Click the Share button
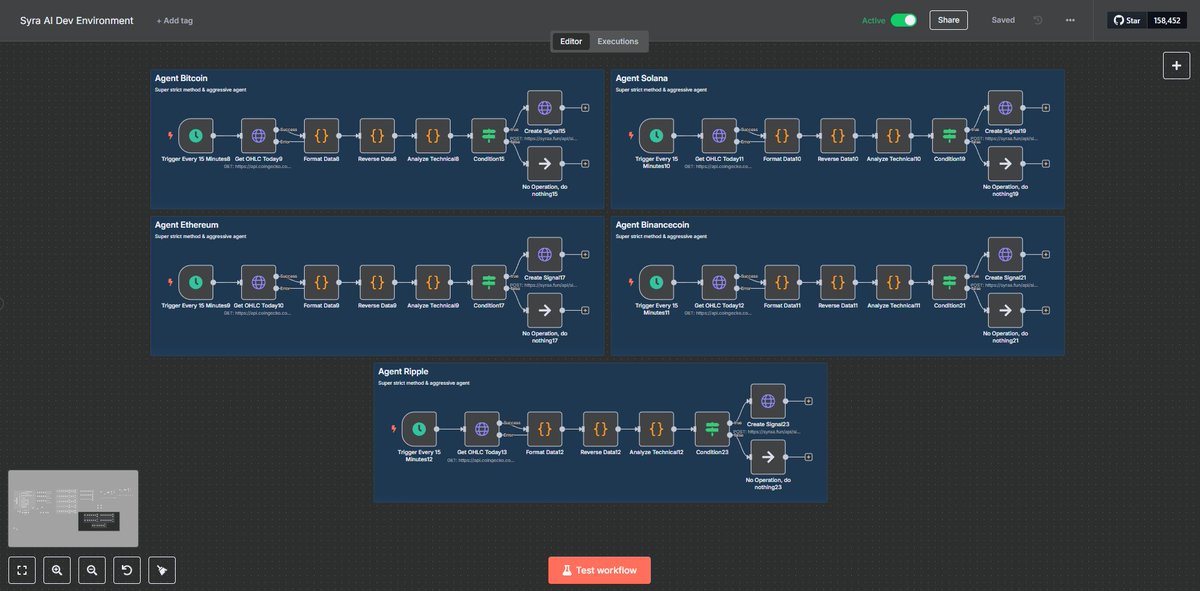1200x591 pixels. click(949, 20)
